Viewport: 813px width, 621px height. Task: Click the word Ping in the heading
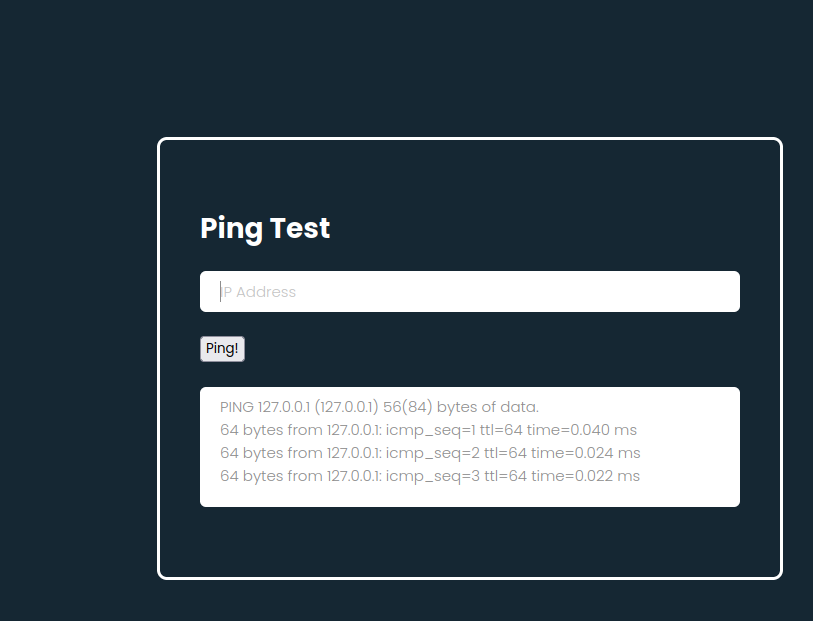(231, 230)
